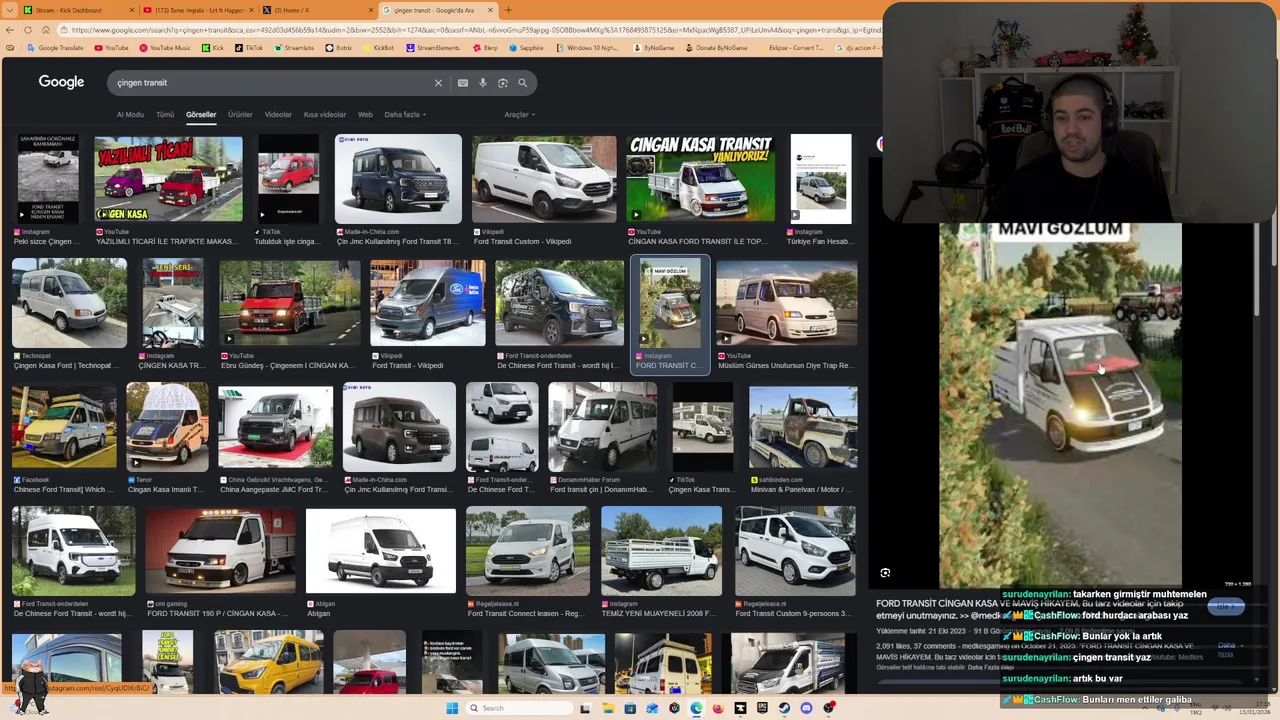Open the YouTube bookmark
This screenshot has width=1280, height=720.
point(112,48)
